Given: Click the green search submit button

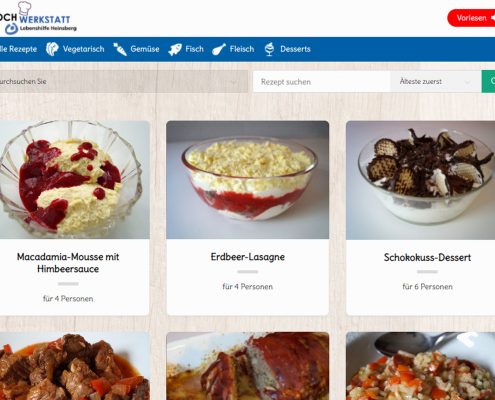Looking at the screenshot, I should click(488, 81).
